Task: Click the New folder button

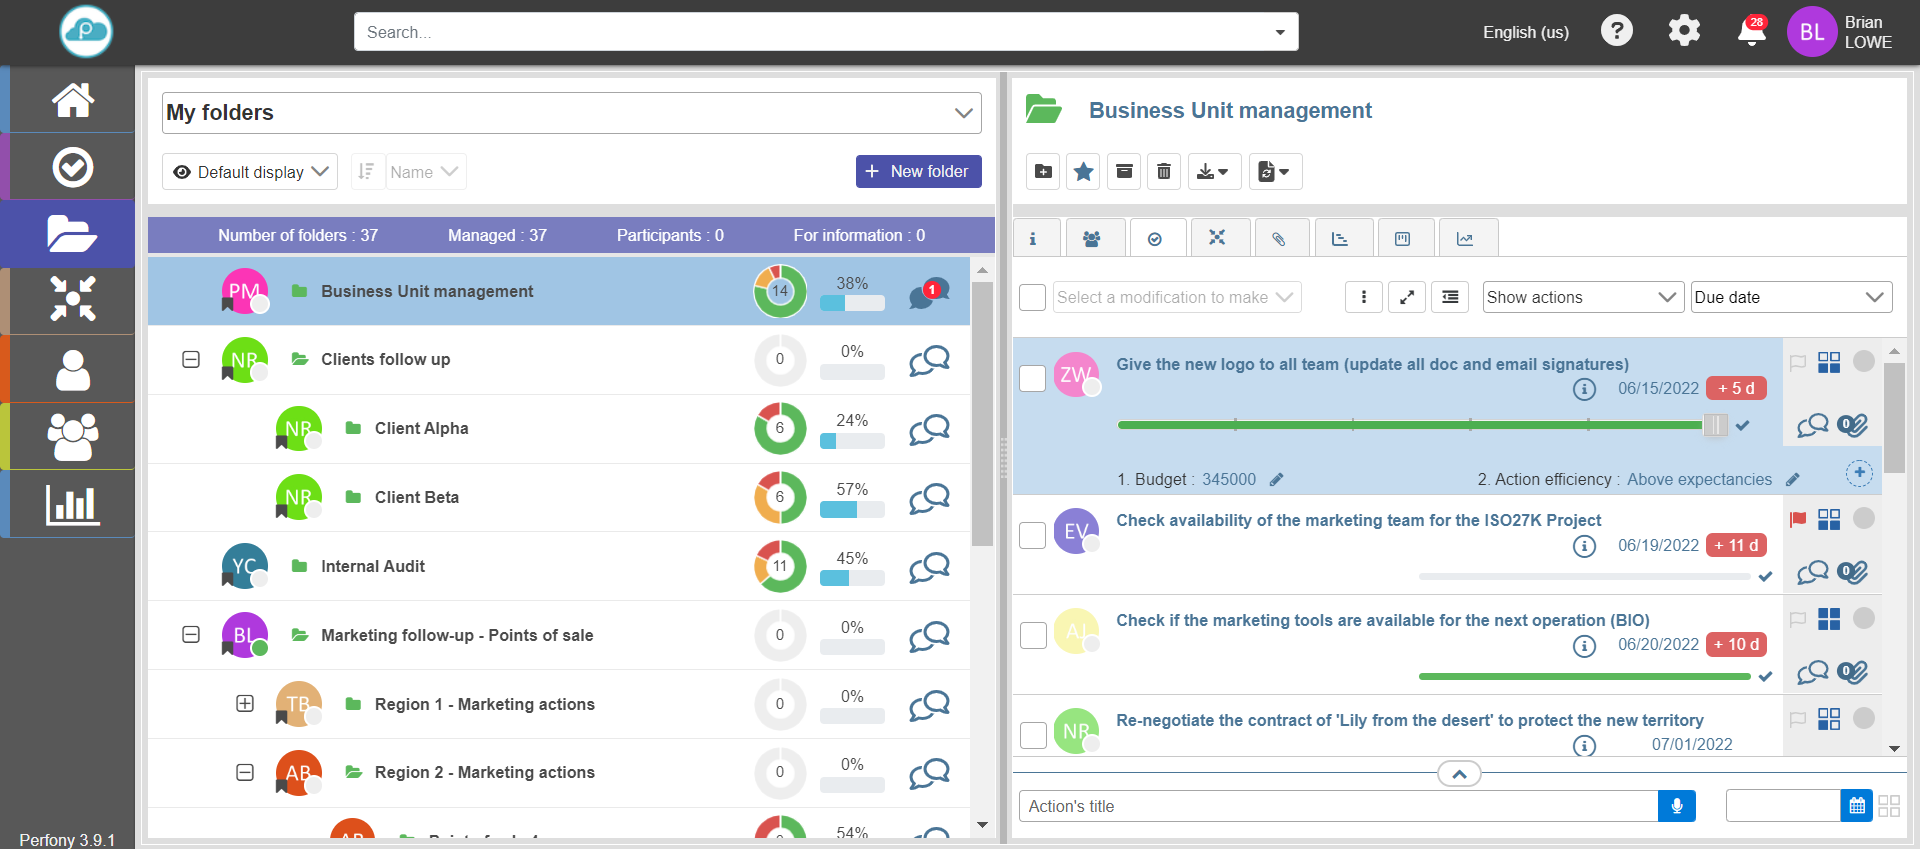Action: point(918,171)
